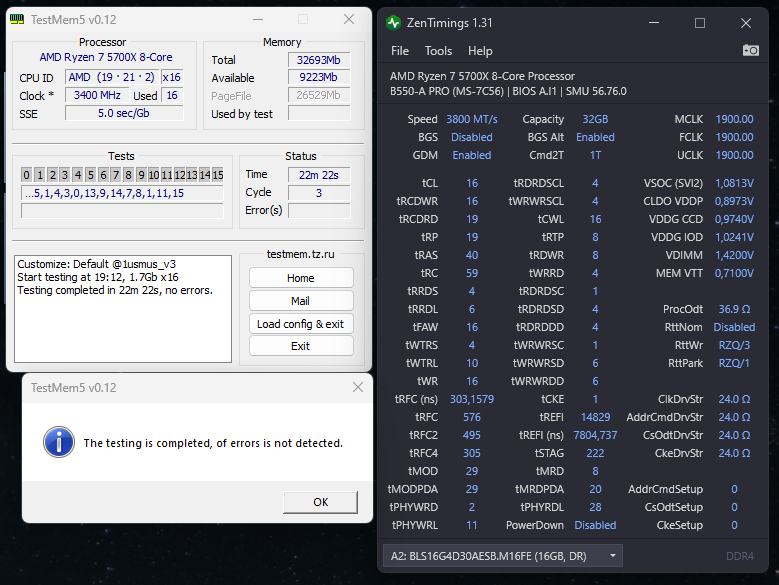Click test number 0 box

27,175
